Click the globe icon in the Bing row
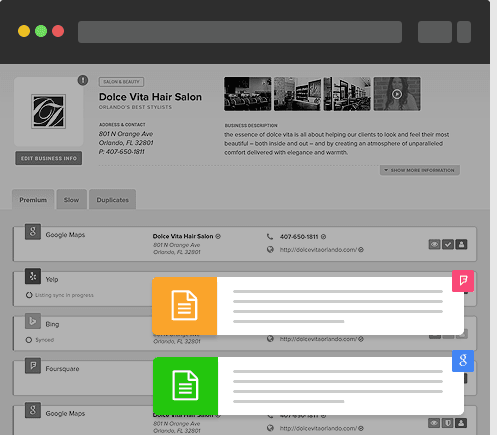The width and height of the screenshot is (497, 435). pos(270,339)
